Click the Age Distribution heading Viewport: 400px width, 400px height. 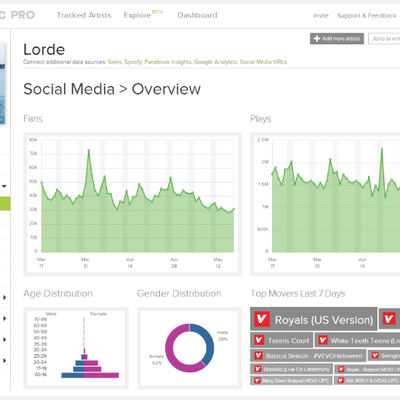[x=58, y=293]
